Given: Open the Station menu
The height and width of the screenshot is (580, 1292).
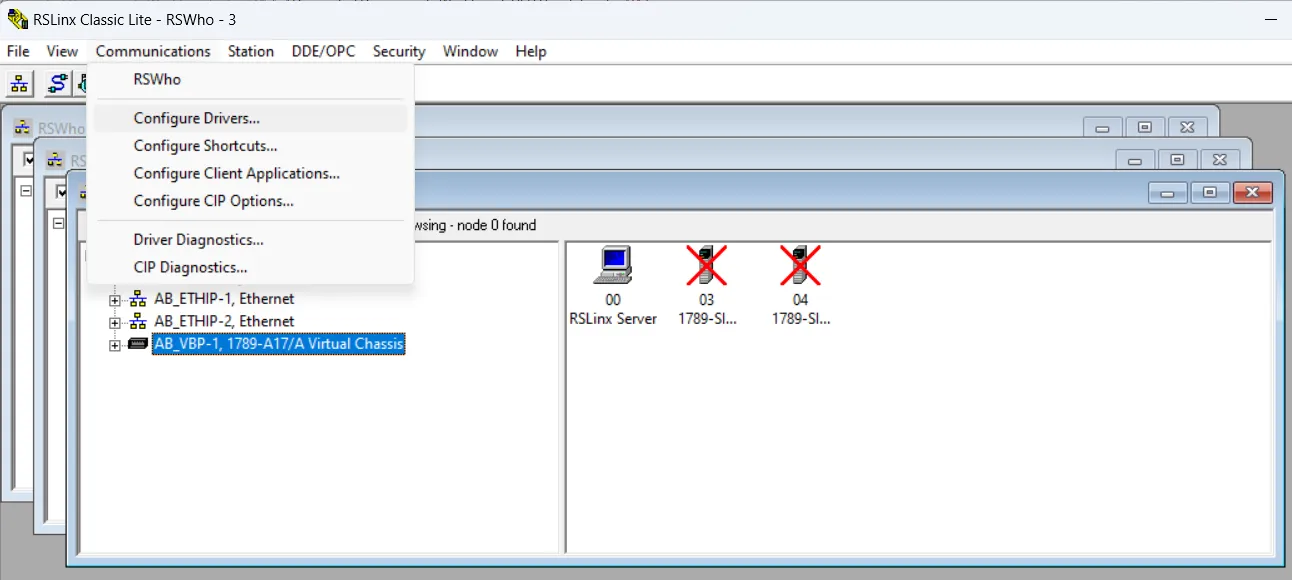Looking at the screenshot, I should pos(251,51).
